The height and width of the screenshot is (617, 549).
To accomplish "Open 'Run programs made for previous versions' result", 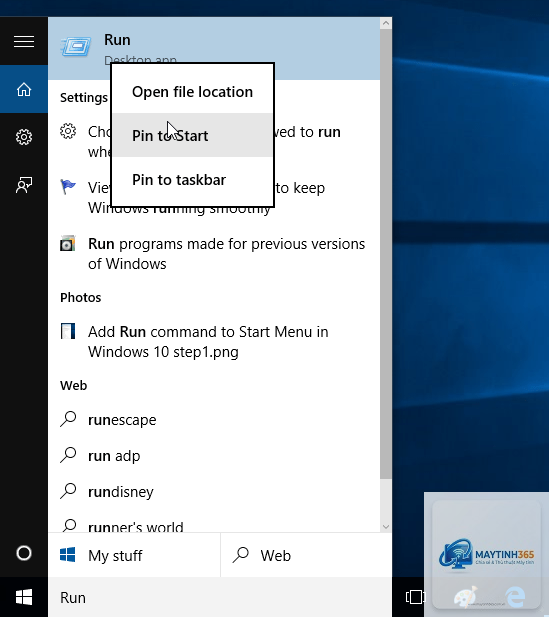I will tap(214, 253).
